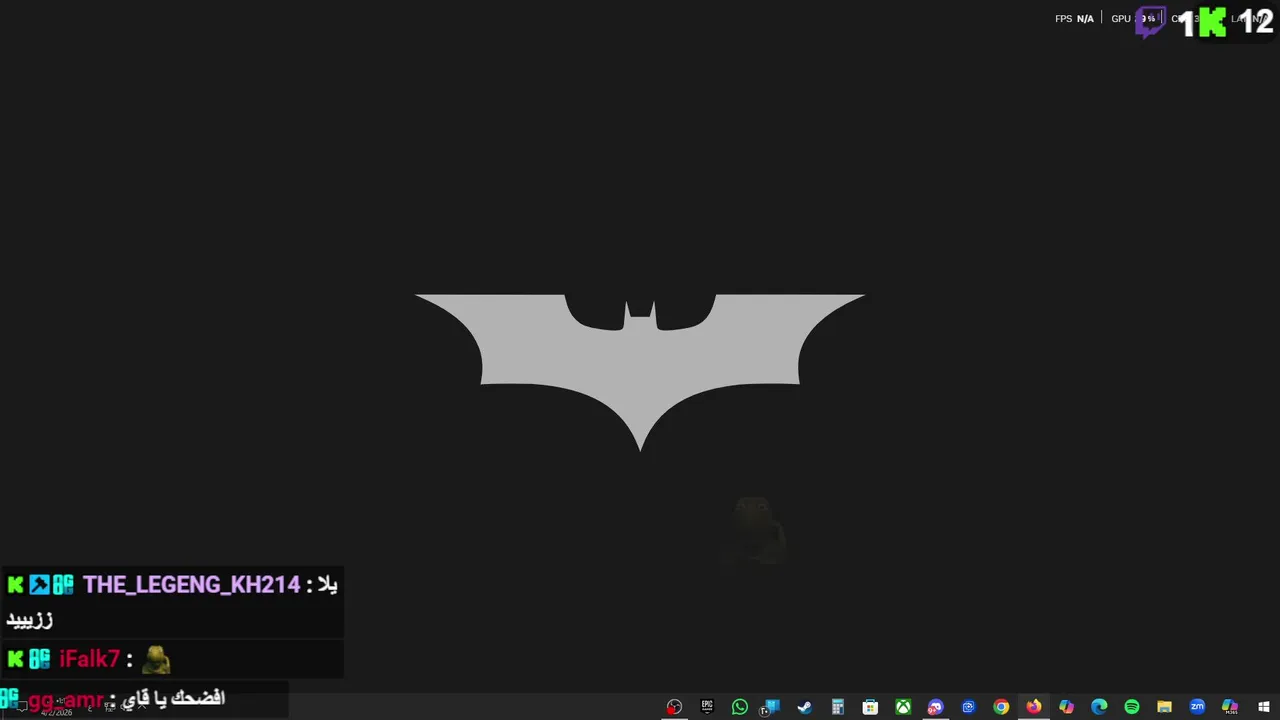
Task: Open Microsoft Edge from the taskbar
Action: click(x=1099, y=707)
